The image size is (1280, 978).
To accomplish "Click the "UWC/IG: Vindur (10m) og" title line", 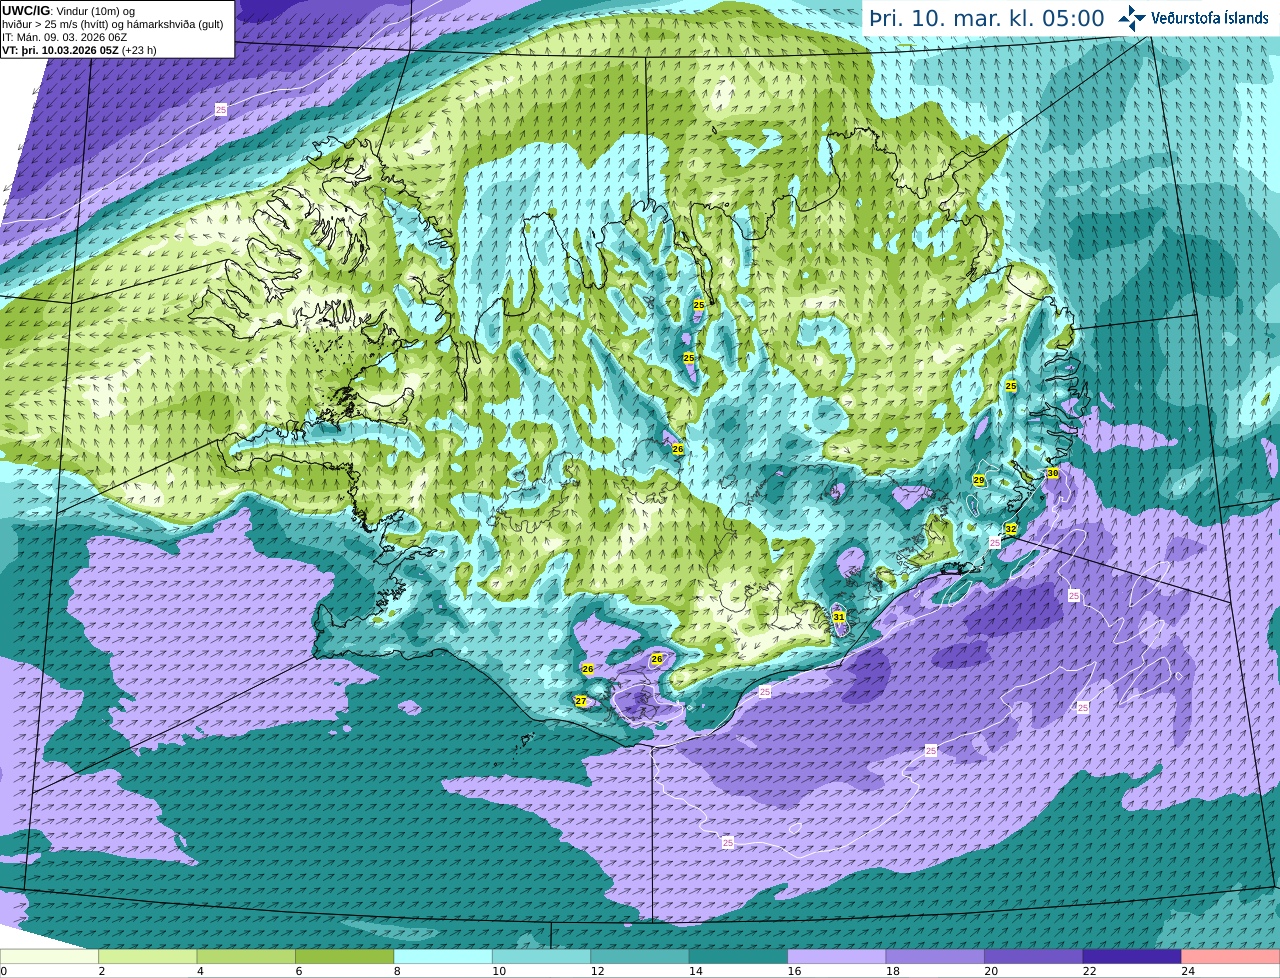I will pos(69,11).
